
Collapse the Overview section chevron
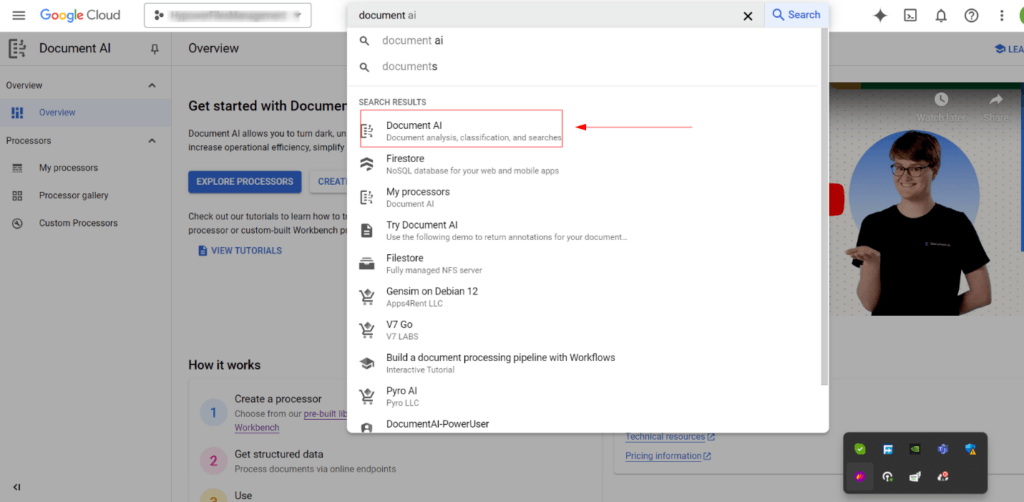(152, 86)
